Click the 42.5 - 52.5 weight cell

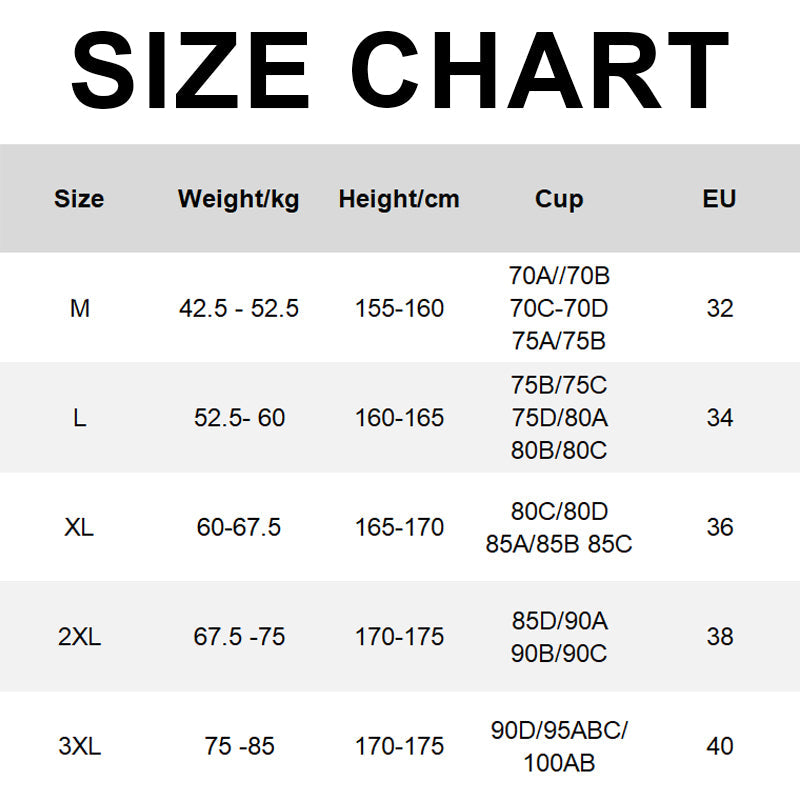tap(239, 309)
